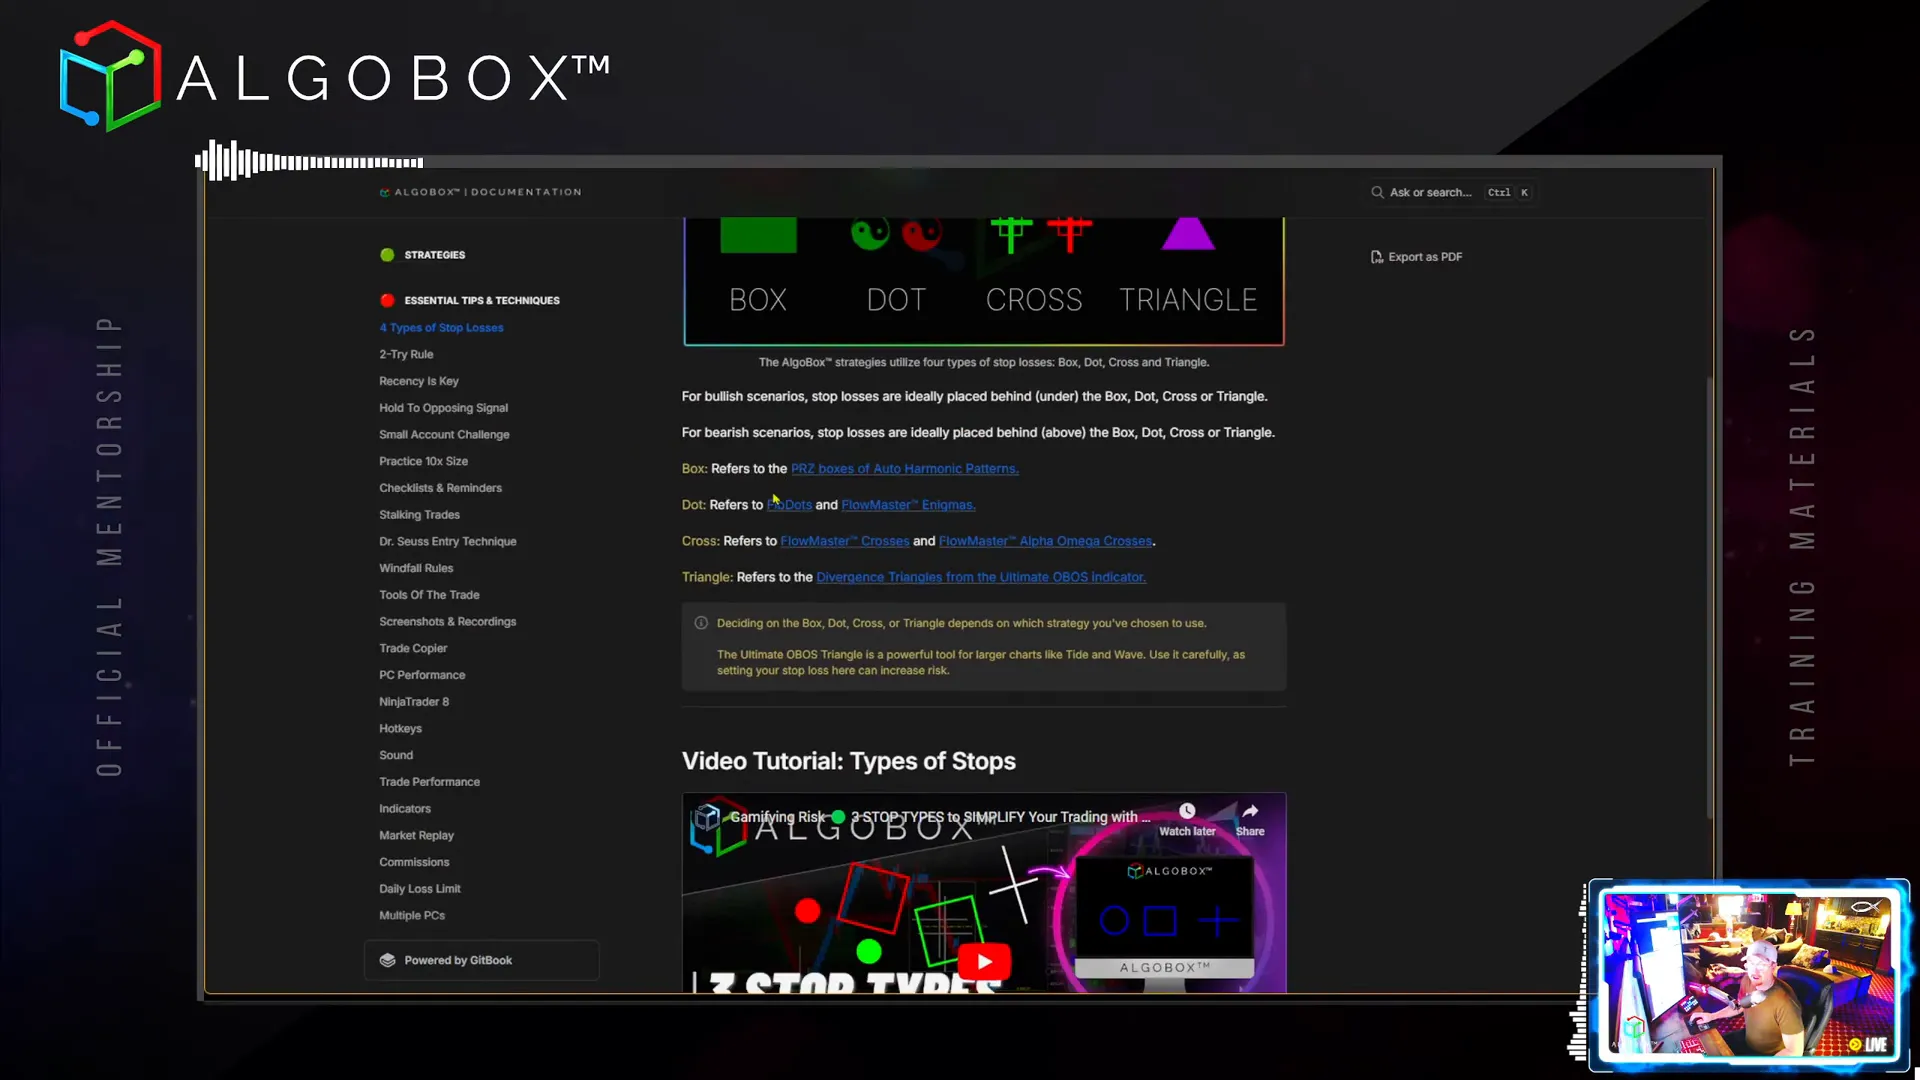
Task: Click the Watch later clock icon
Action: point(1187,811)
